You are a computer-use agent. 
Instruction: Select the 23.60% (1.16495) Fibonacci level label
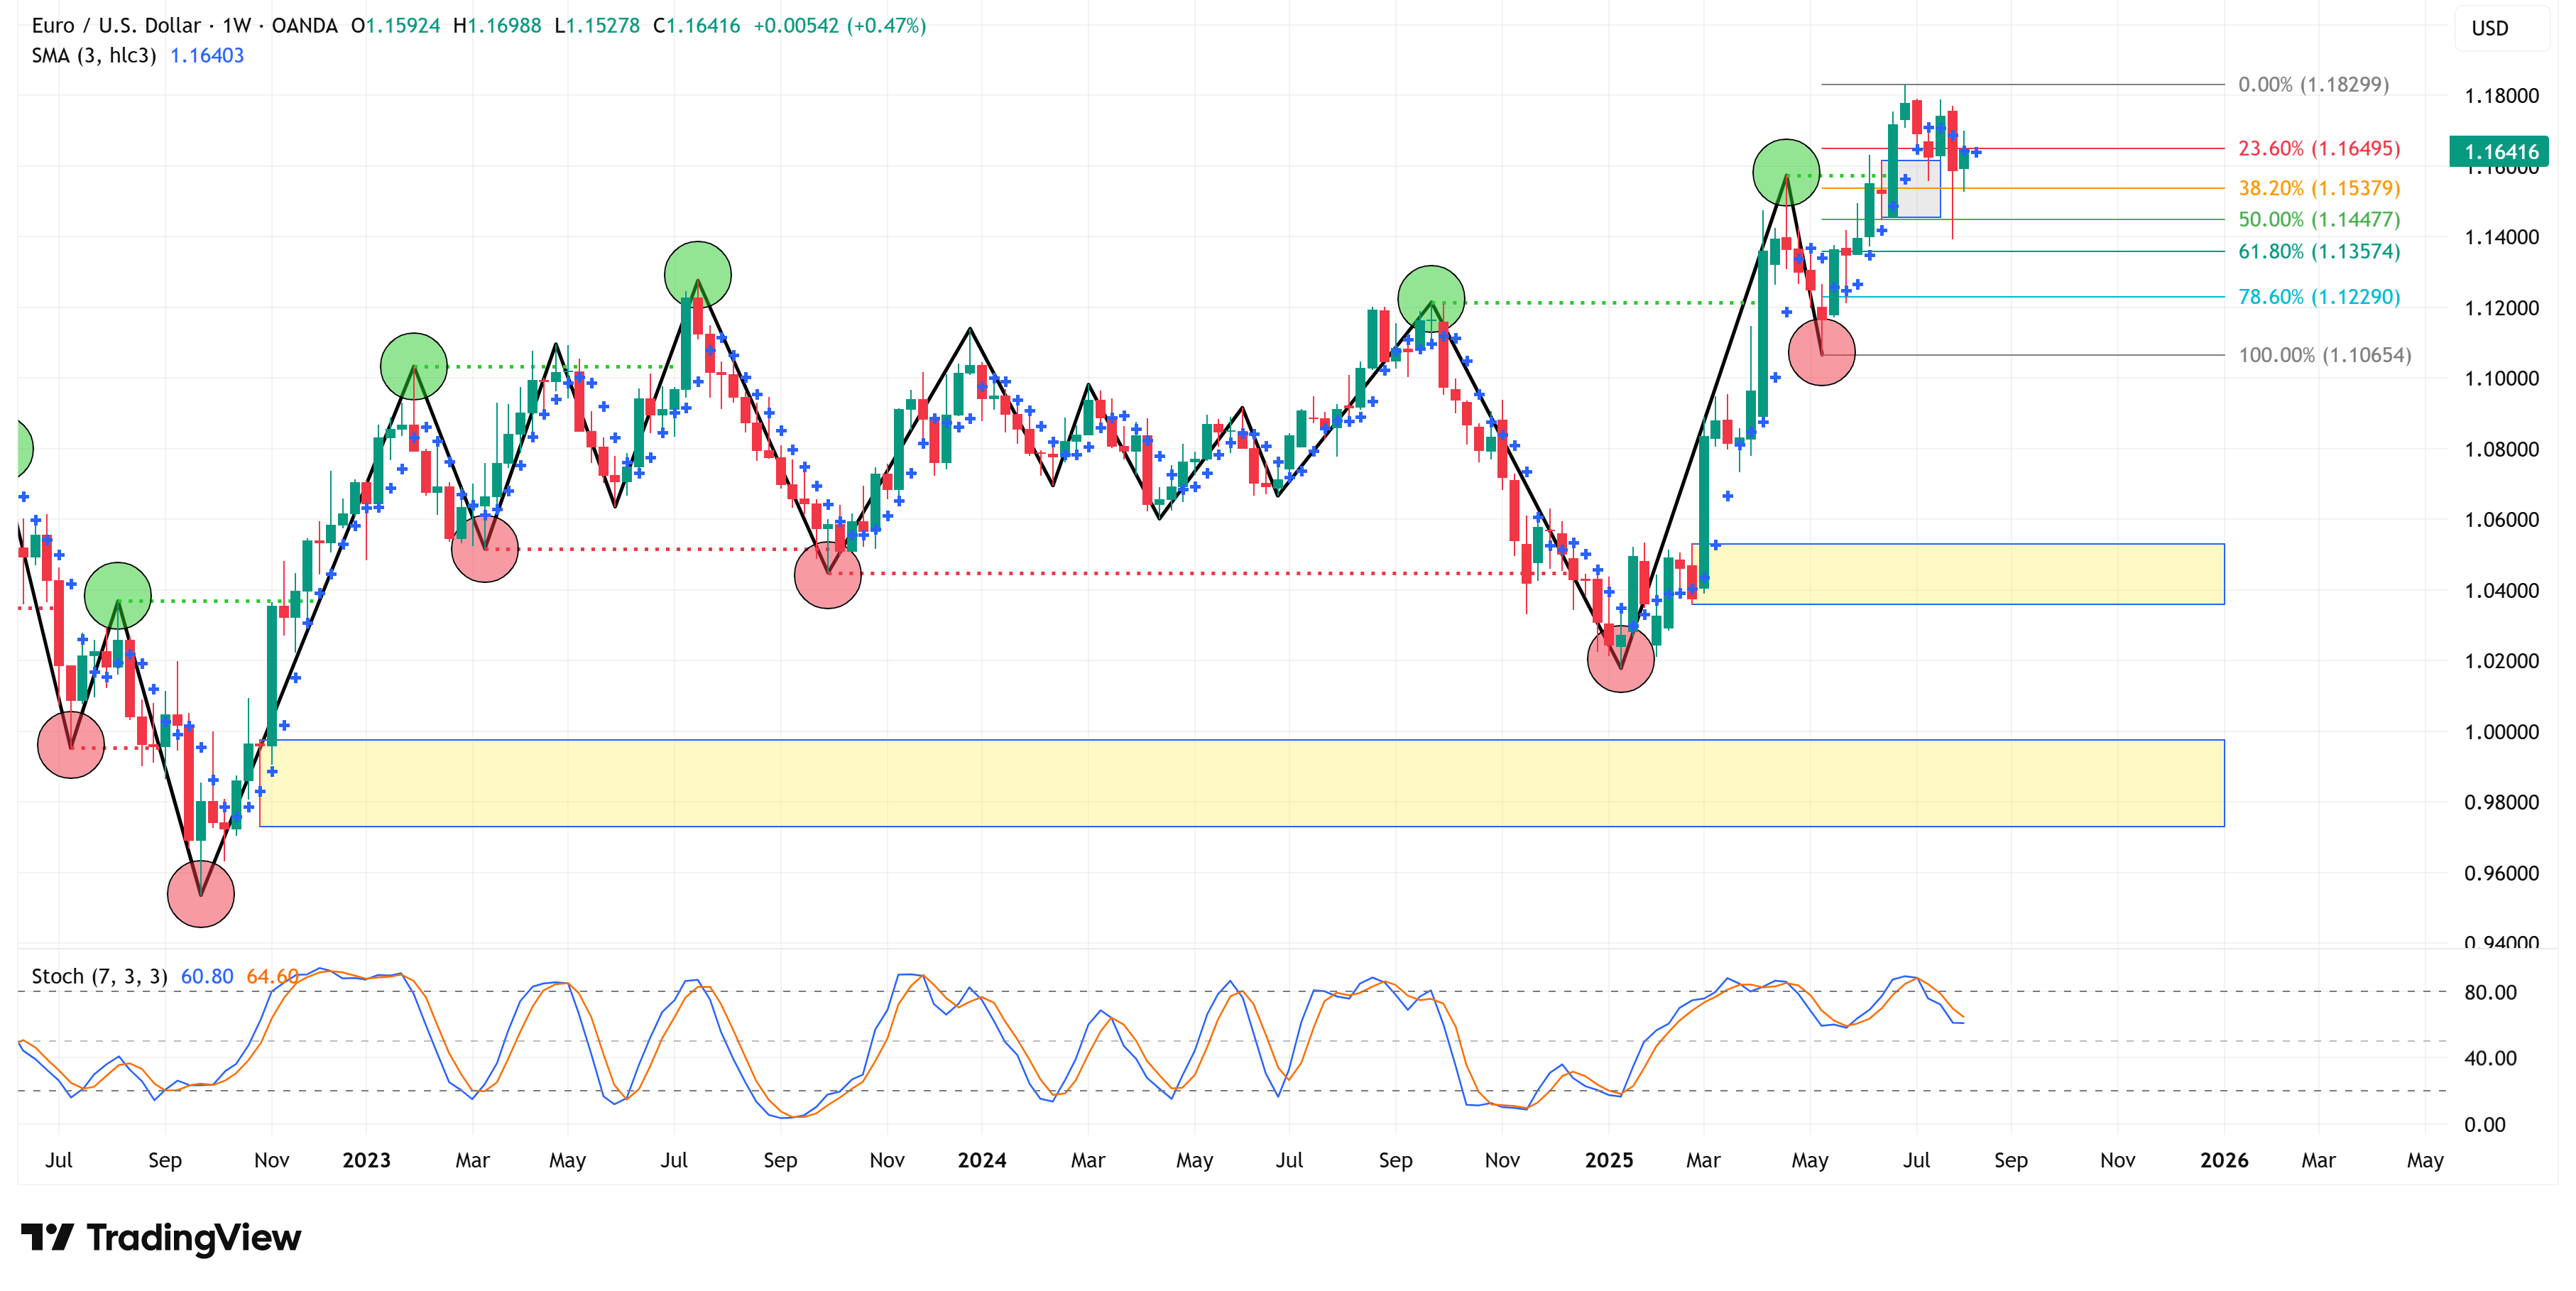[2318, 149]
